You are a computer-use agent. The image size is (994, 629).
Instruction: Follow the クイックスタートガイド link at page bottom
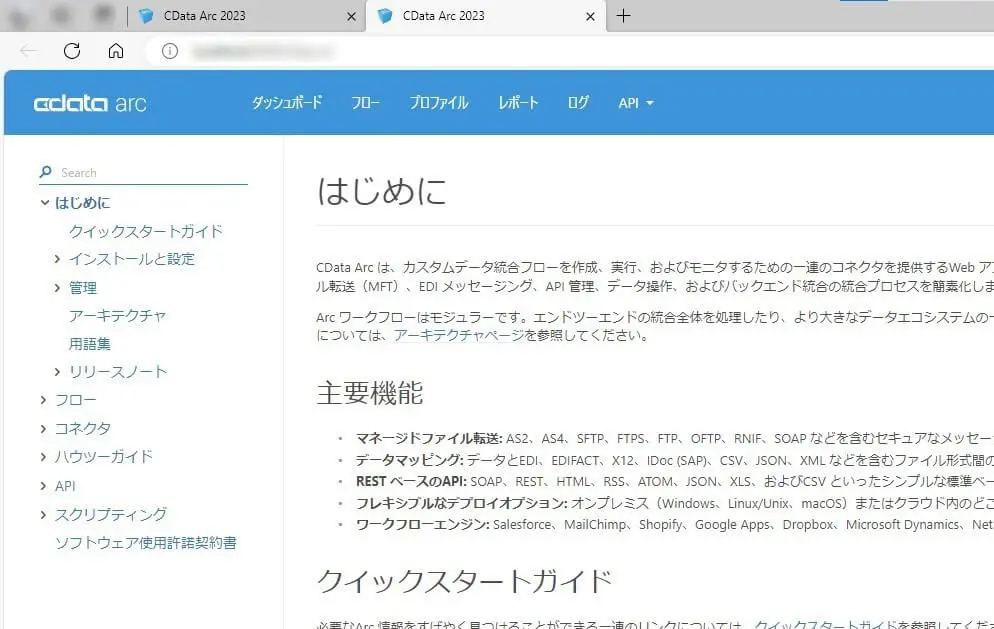(826, 625)
